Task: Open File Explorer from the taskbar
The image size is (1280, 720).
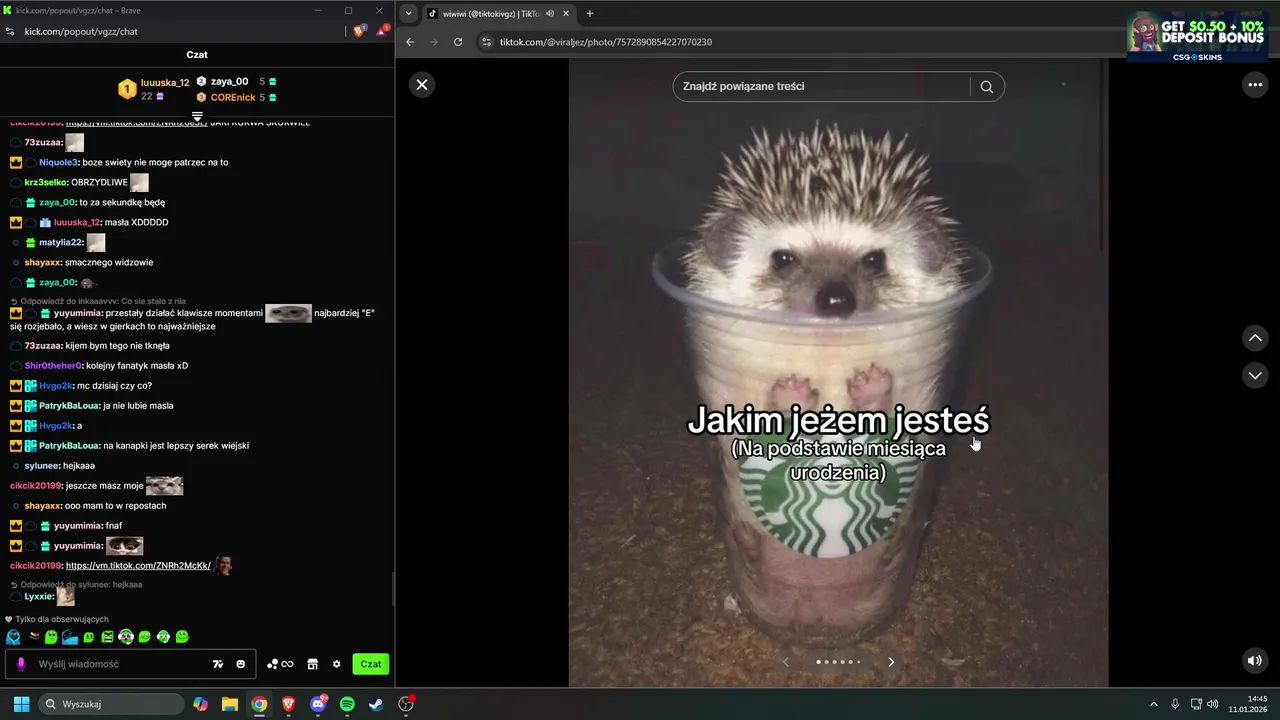Action: (230, 704)
